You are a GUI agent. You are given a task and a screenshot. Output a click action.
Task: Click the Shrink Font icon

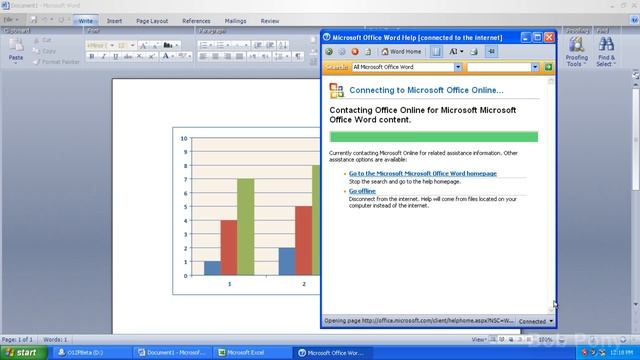coord(156,45)
